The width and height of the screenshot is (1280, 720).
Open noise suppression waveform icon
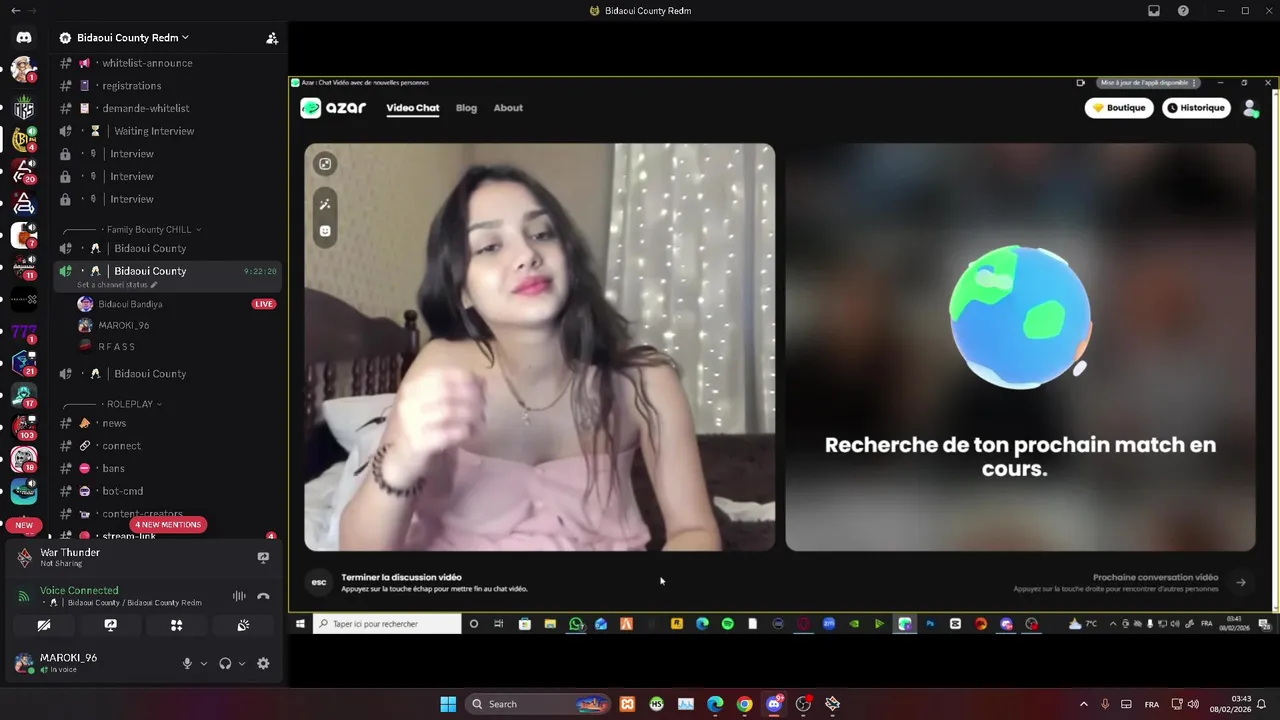pyautogui.click(x=239, y=596)
